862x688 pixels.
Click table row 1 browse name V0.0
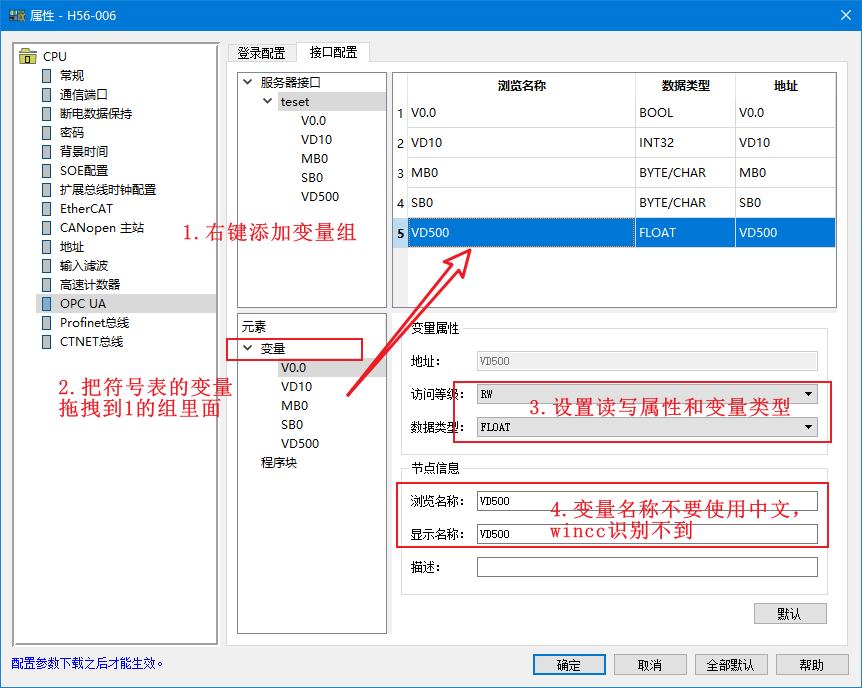pyautogui.click(x=521, y=113)
